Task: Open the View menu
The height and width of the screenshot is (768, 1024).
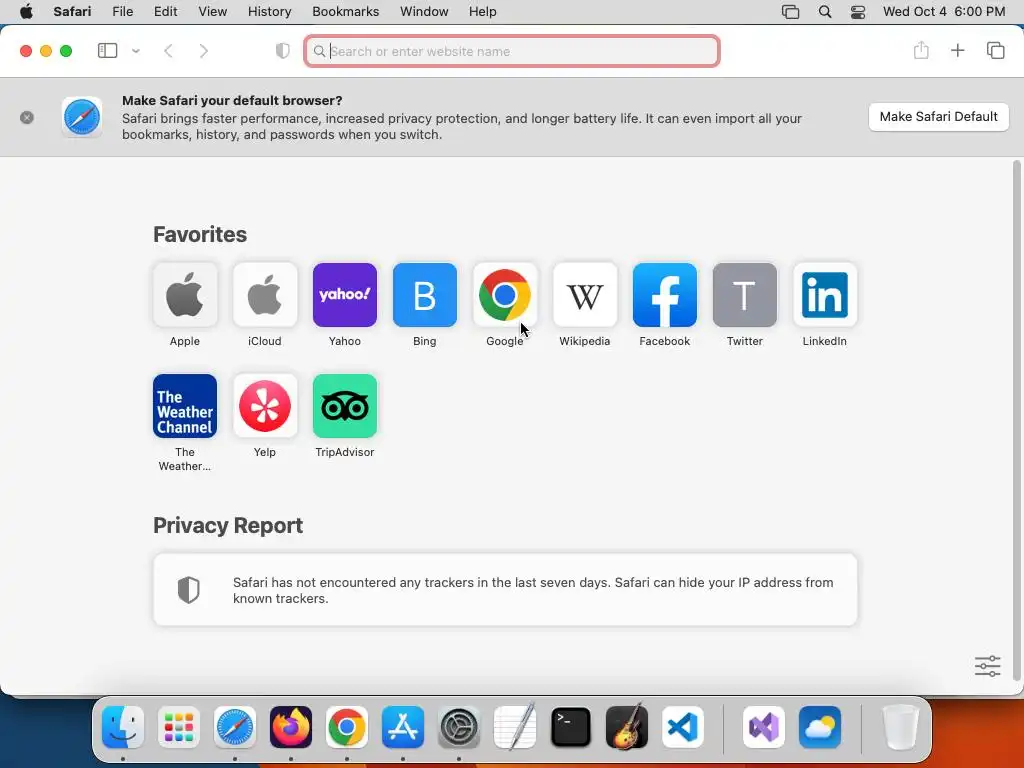Action: pyautogui.click(x=212, y=12)
